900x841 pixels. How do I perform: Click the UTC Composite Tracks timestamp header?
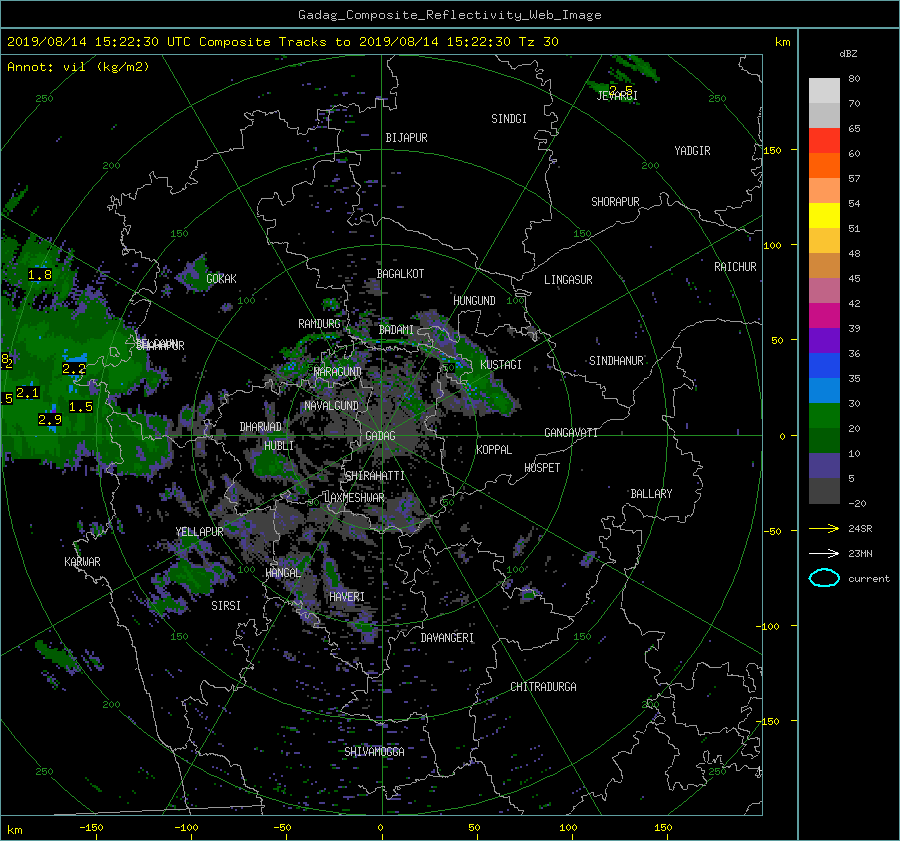[282, 41]
